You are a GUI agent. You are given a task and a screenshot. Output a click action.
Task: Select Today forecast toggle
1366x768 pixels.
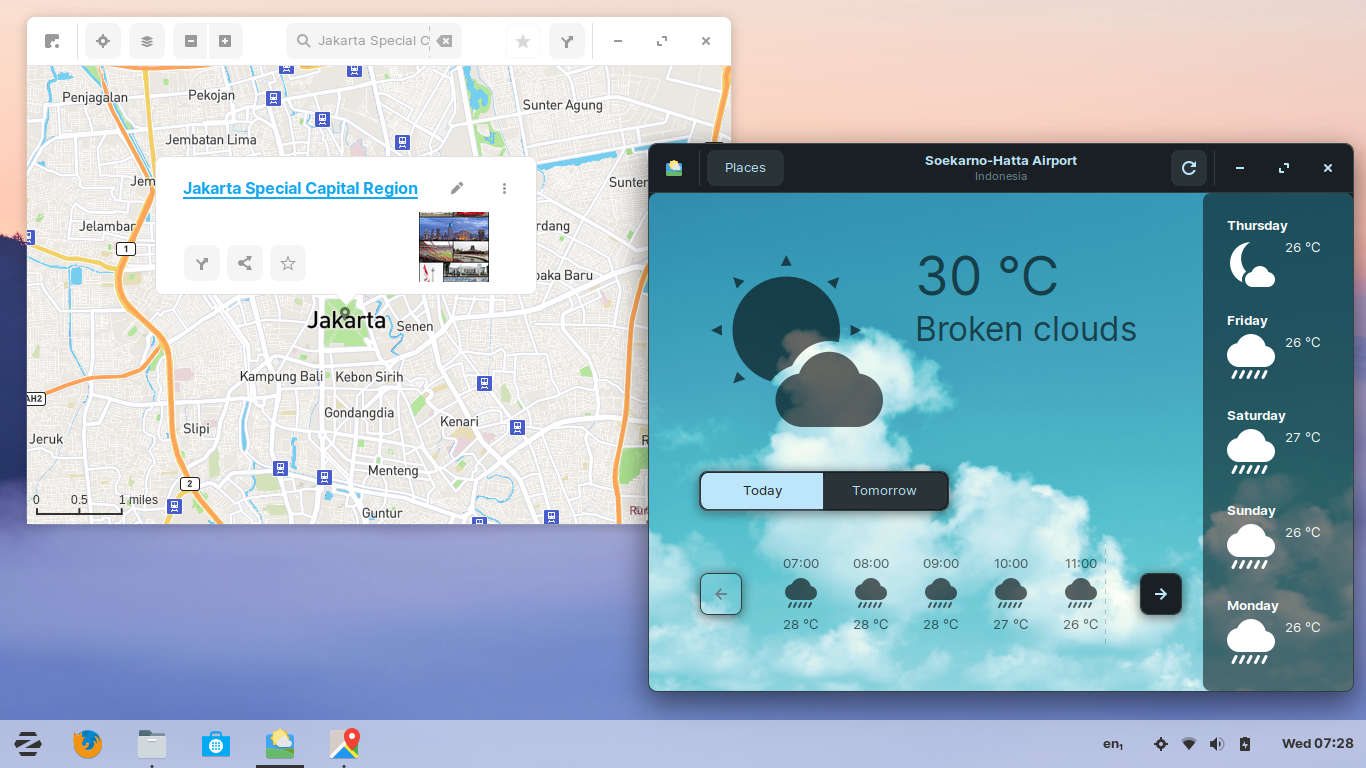coord(762,491)
